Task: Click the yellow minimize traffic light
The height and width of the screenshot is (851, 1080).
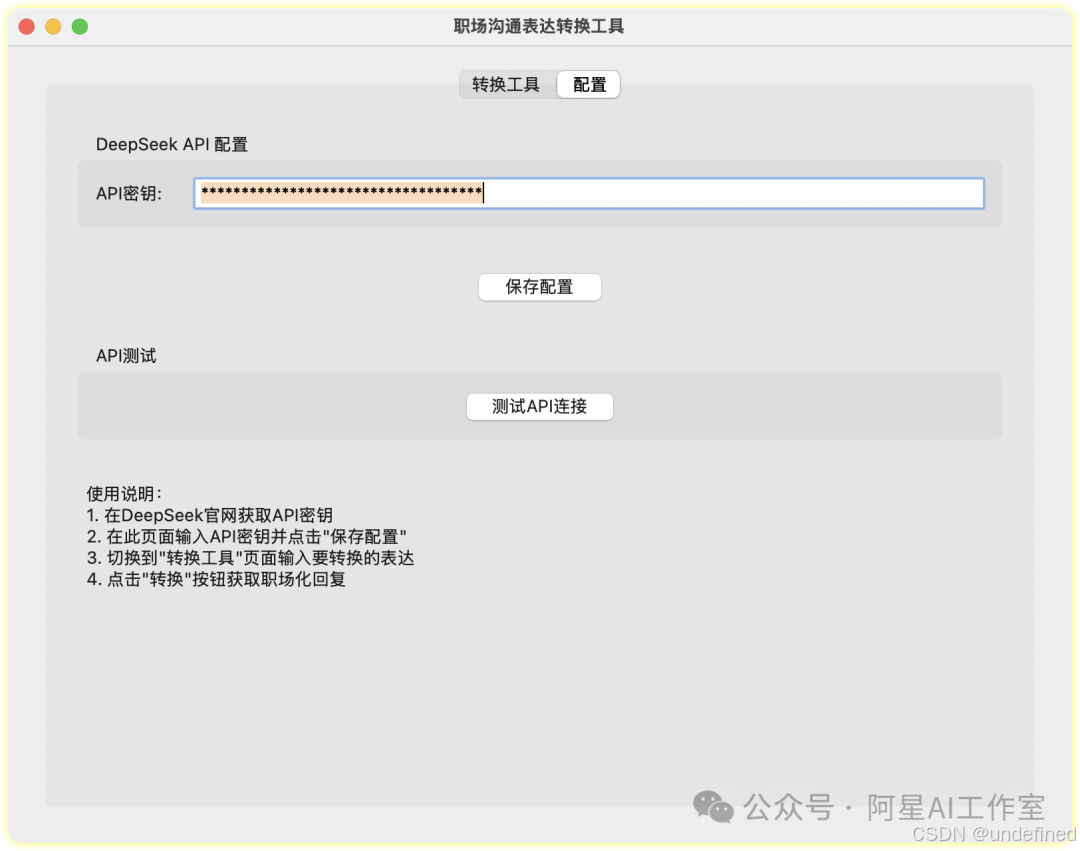Action: tap(53, 27)
